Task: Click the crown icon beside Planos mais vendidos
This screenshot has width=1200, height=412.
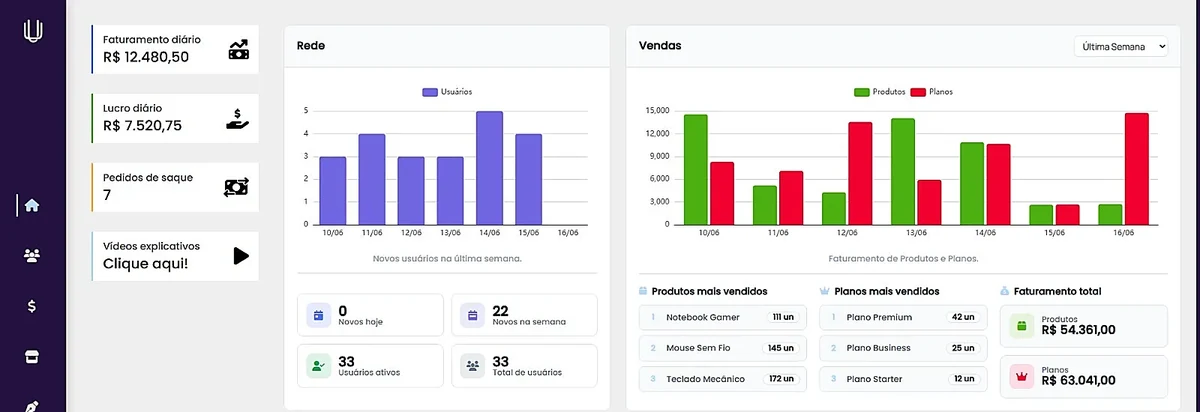Action: 824,291
